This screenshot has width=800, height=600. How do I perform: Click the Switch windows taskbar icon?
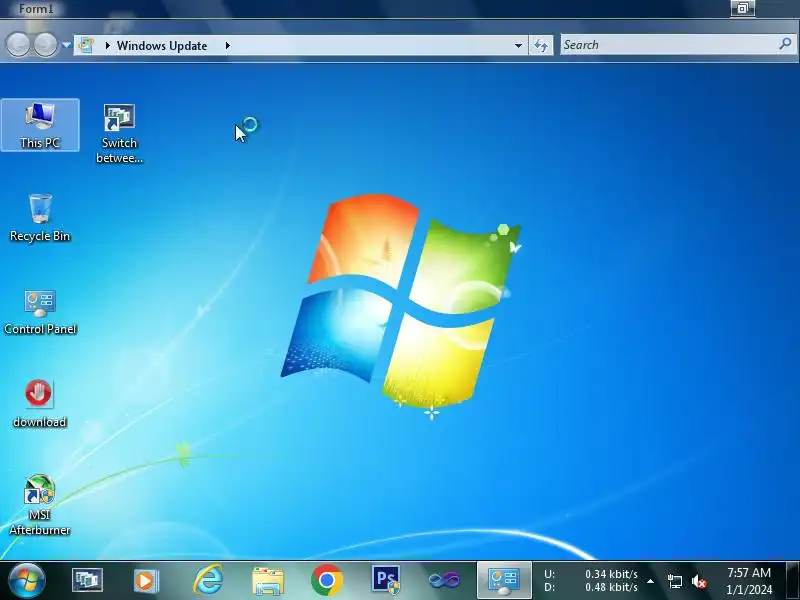point(87,580)
